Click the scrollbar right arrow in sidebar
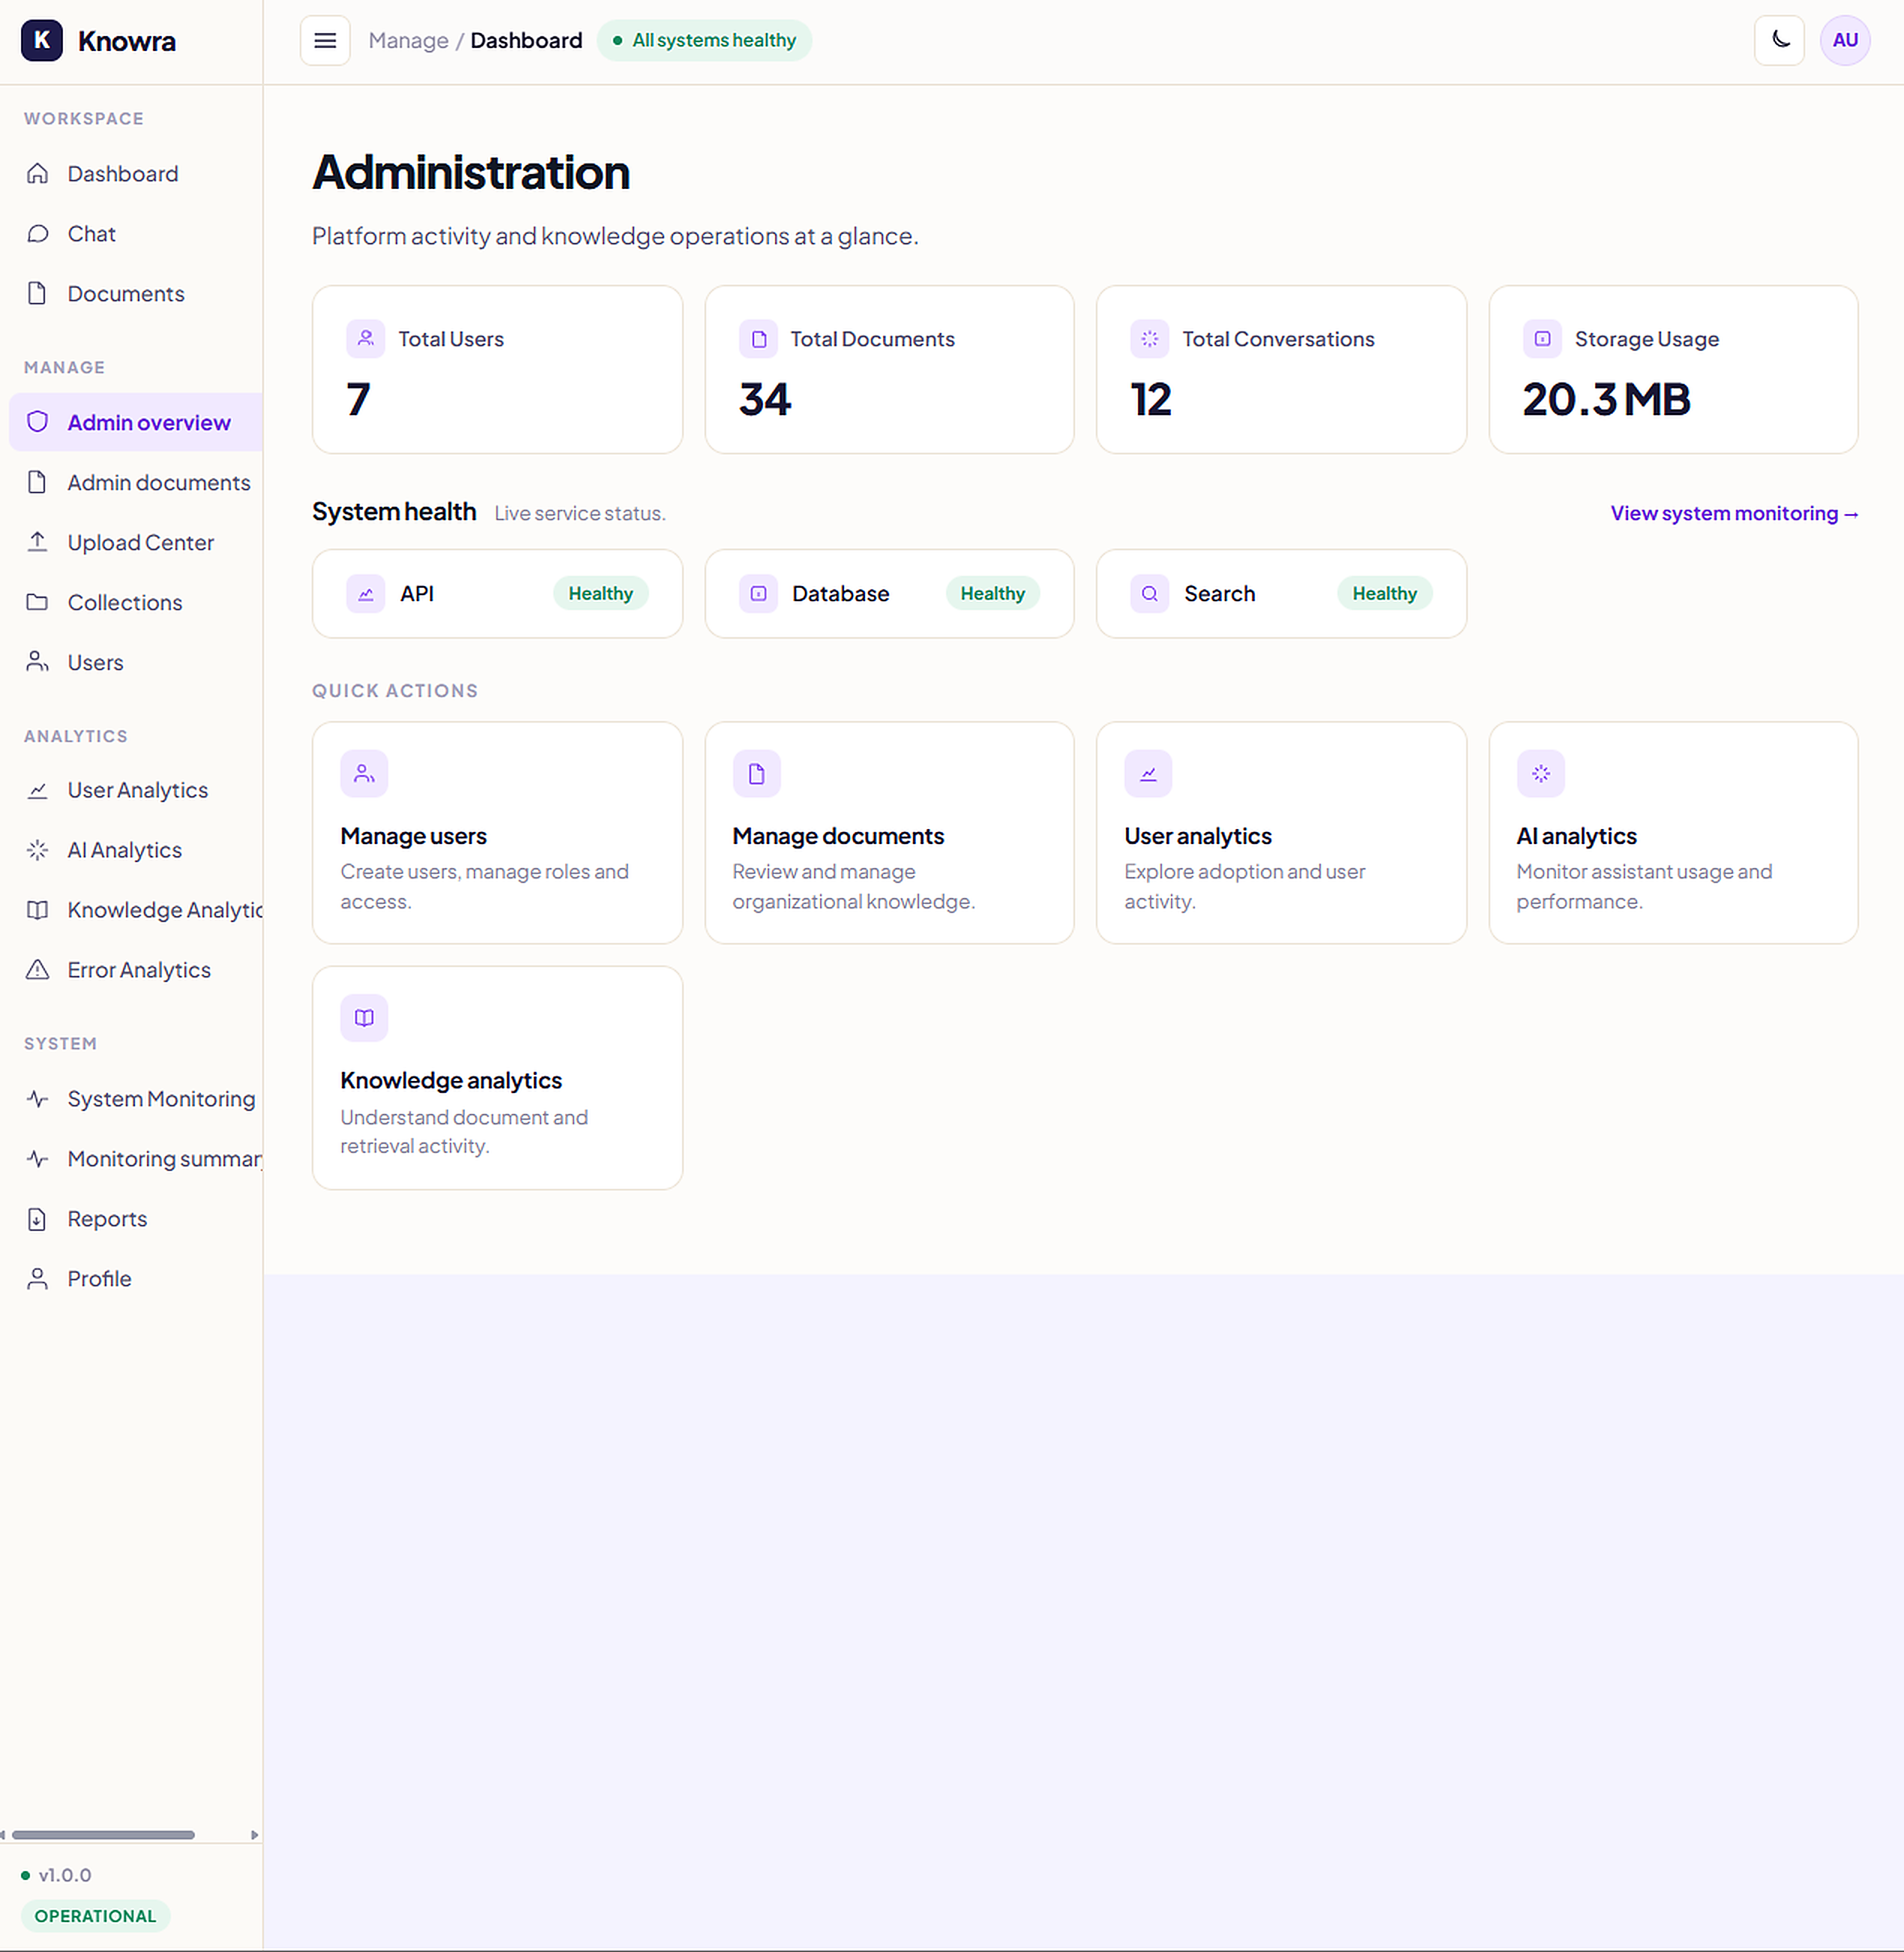Image resolution: width=1904 pixels, height=1952 pixels. (x=254, y=1835)
